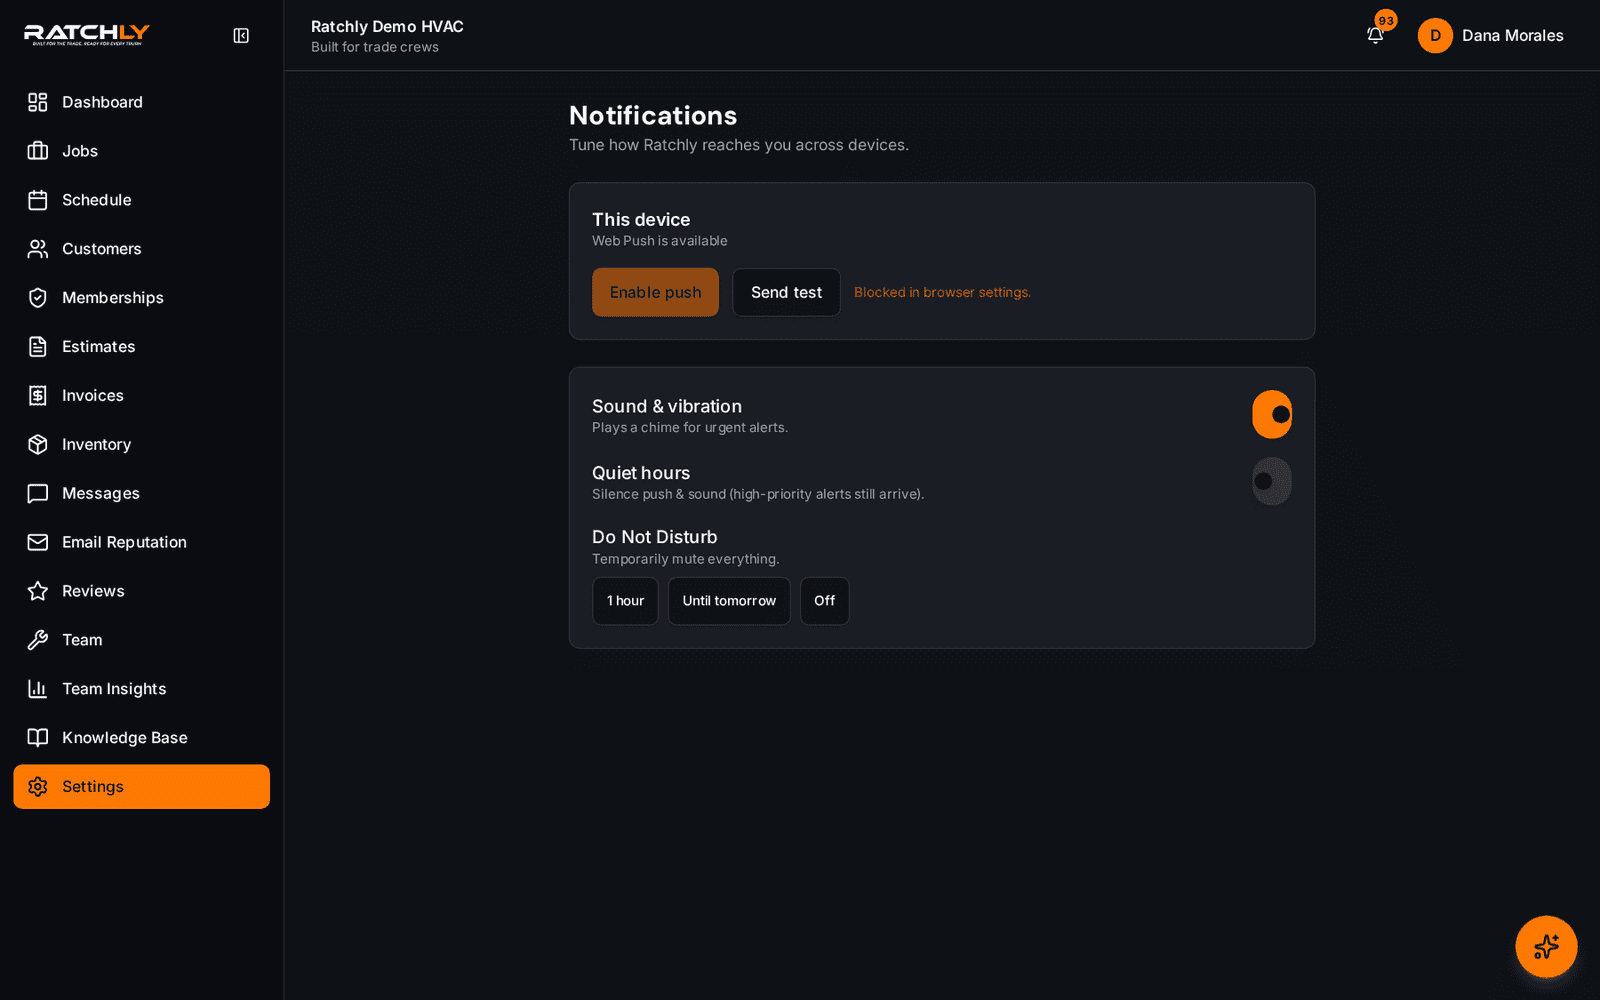1600x1000 pixels.
Task: Open the Dashboard menu item
Action: (141, 102)
